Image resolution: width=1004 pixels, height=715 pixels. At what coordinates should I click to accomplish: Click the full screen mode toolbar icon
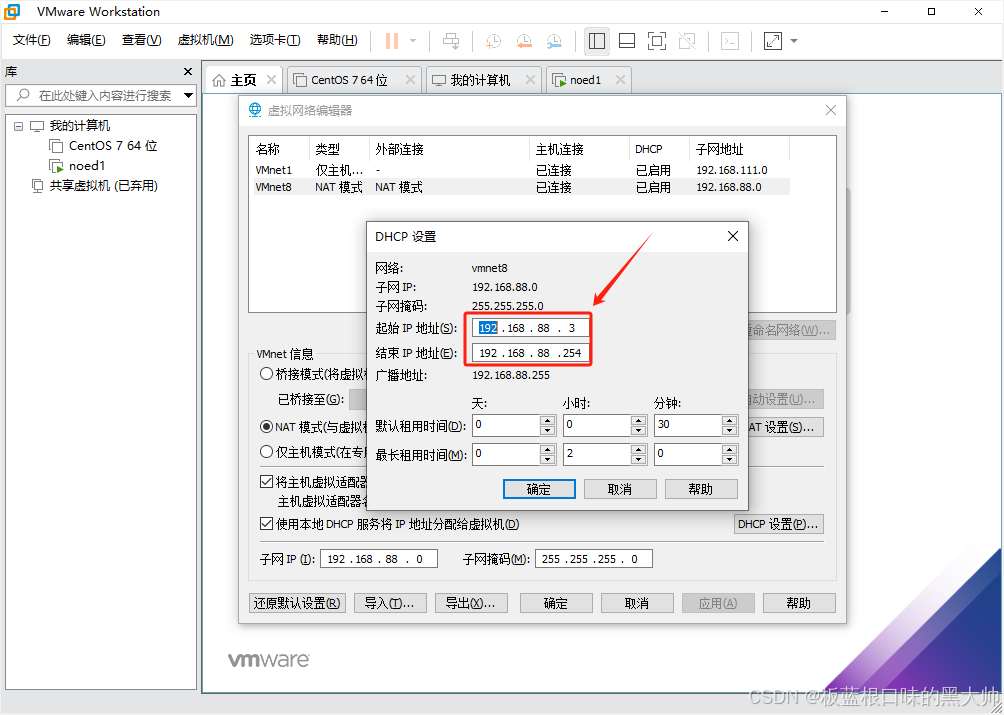click(x=657, y=41)
